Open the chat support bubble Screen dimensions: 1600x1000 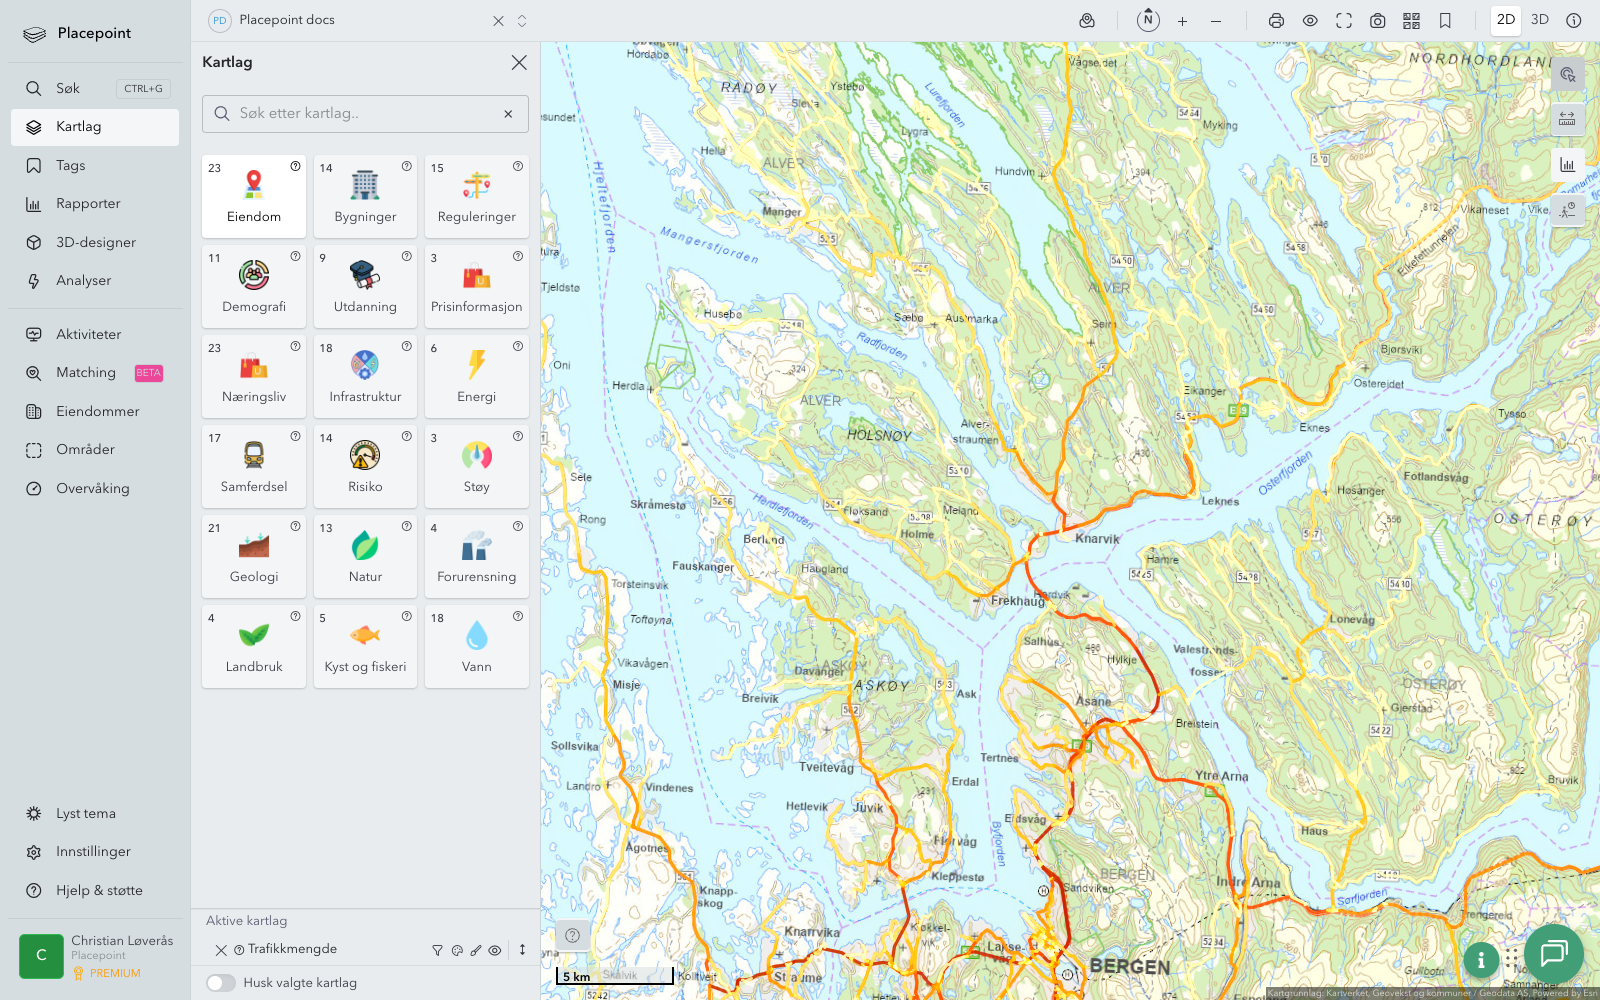pos(1553,953)
